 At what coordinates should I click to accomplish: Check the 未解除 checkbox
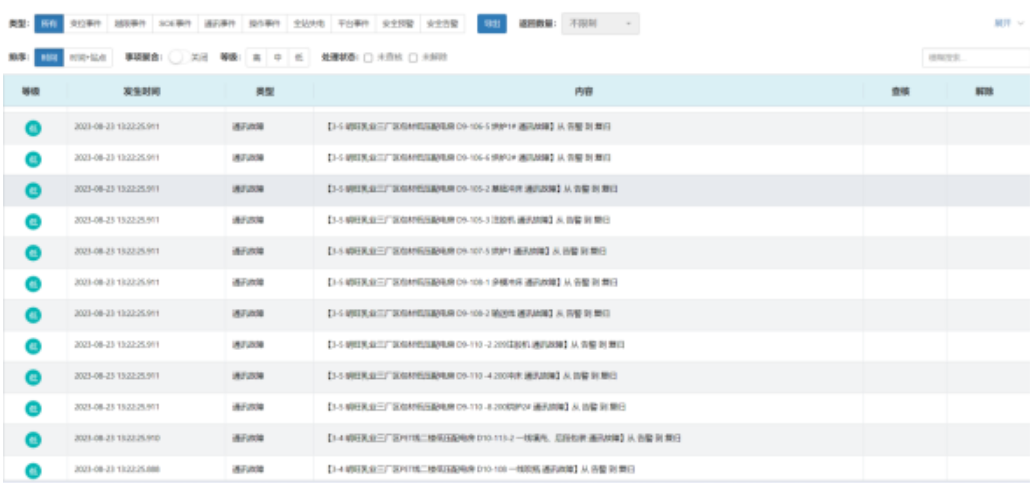(412, 58)
